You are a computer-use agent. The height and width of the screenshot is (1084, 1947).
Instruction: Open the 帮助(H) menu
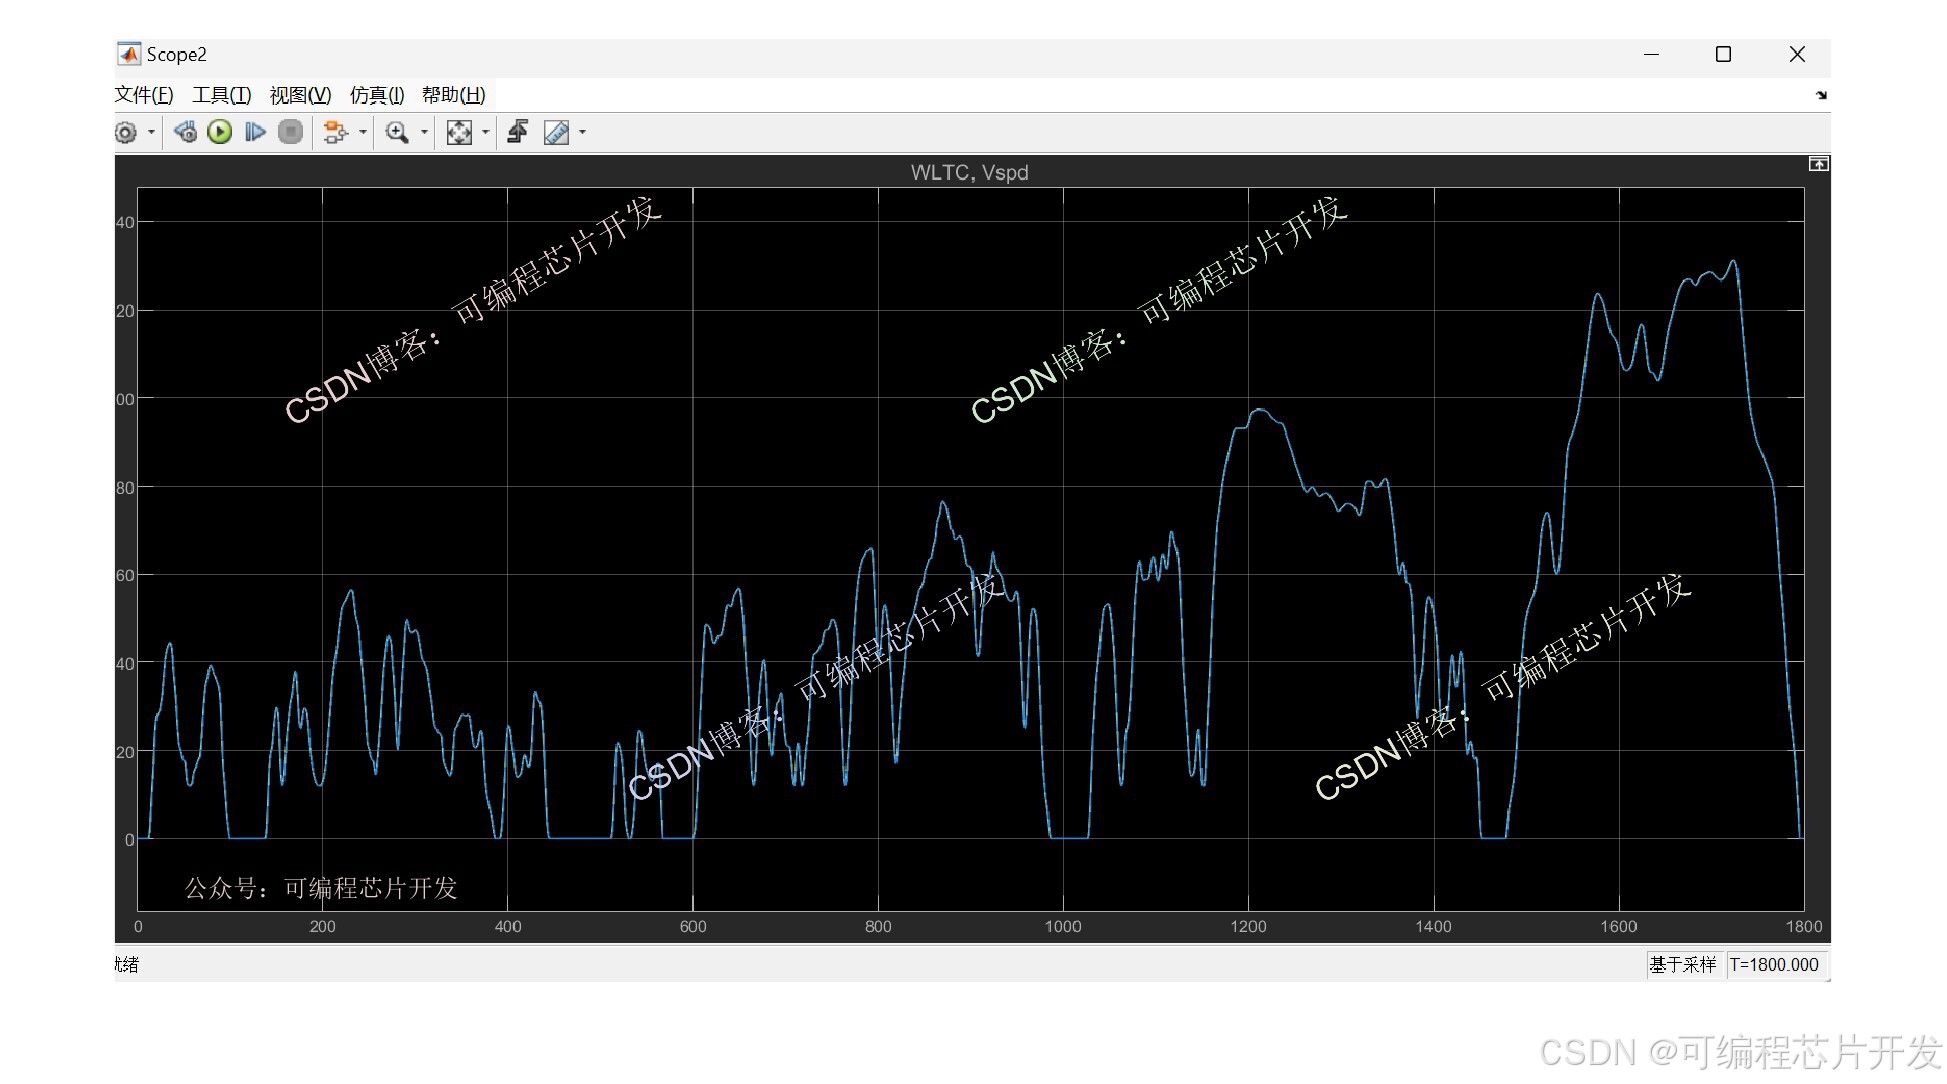click(453, 95)
